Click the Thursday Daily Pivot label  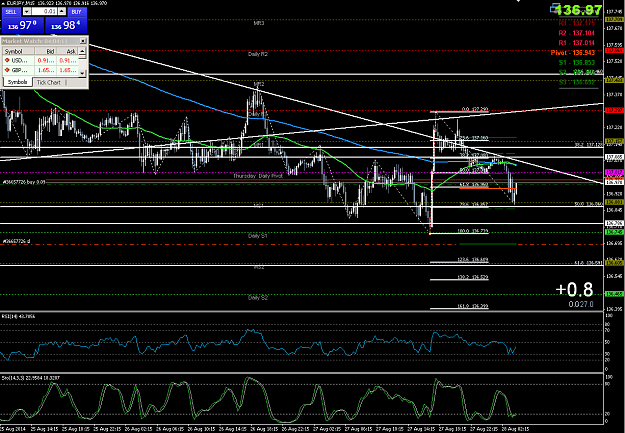pyautogui.click(x=258, y=176)
